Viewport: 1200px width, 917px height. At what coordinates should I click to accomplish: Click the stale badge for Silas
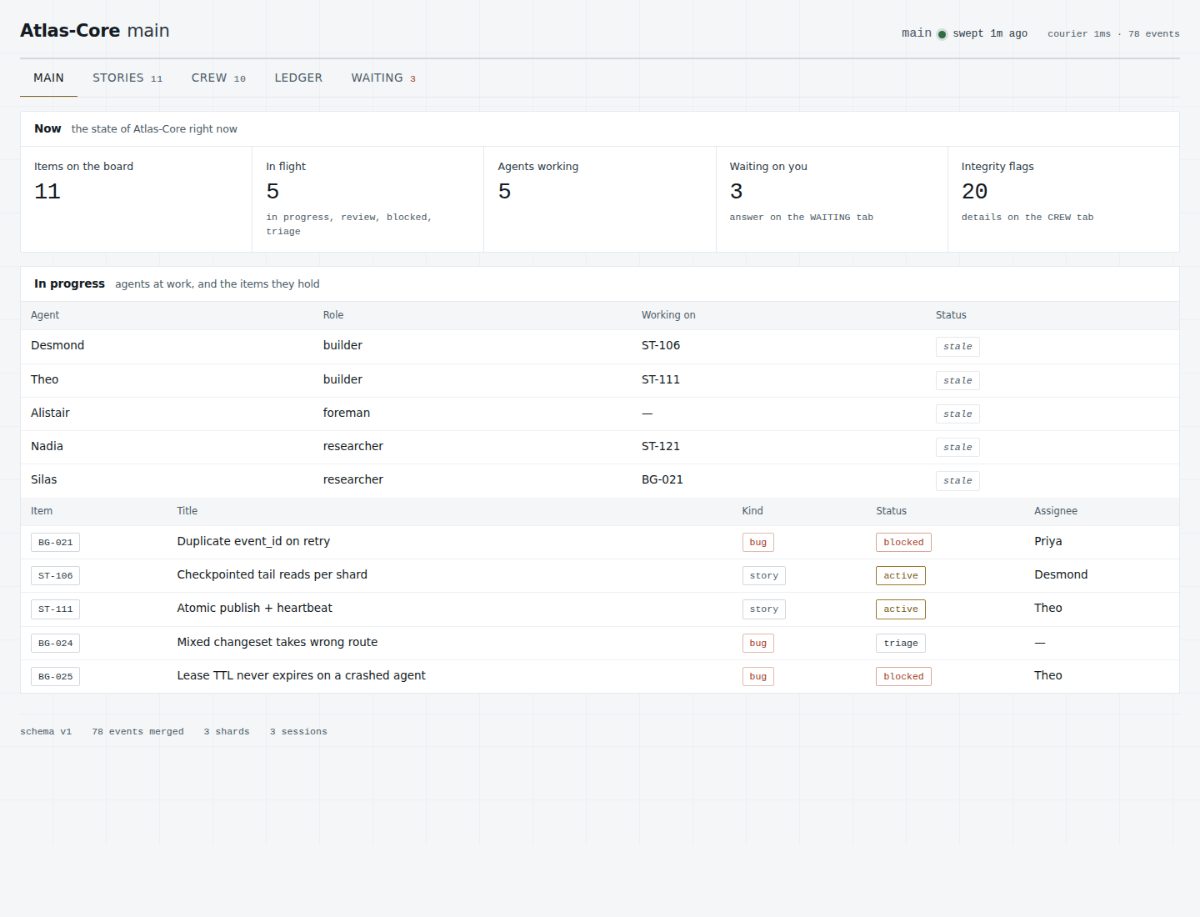[x=957, y=481]
